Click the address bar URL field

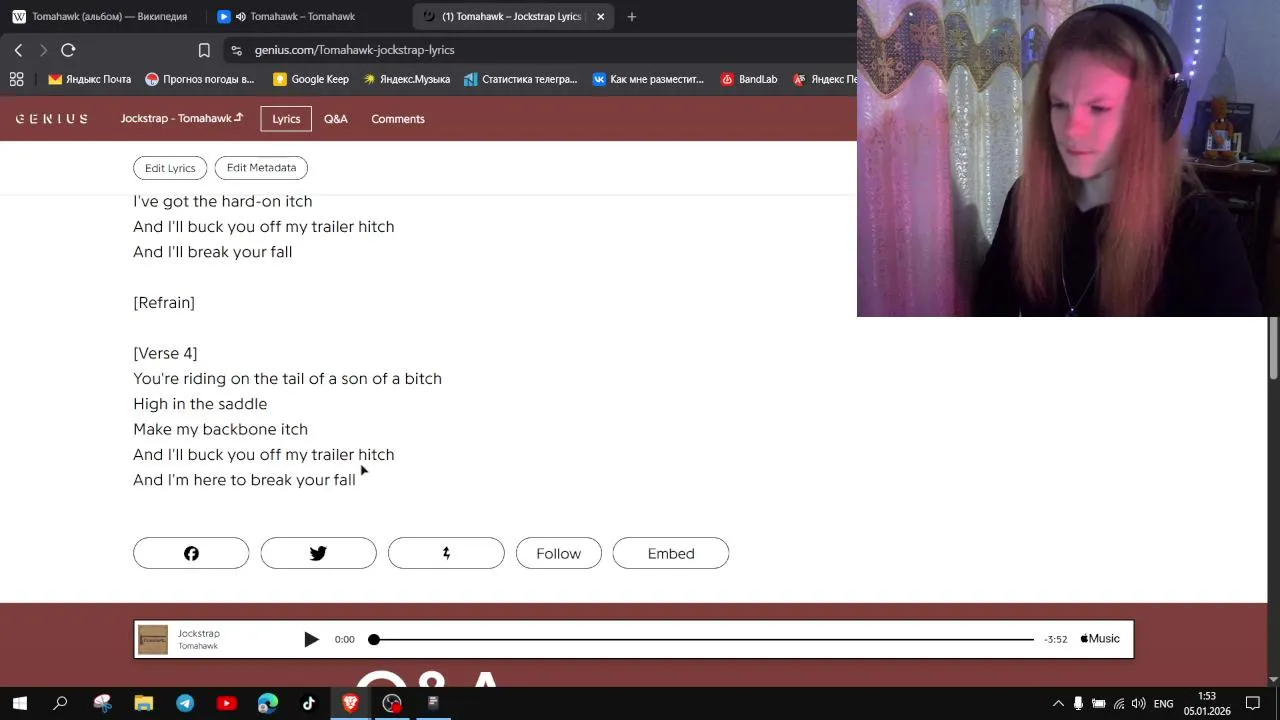(354, 50)
